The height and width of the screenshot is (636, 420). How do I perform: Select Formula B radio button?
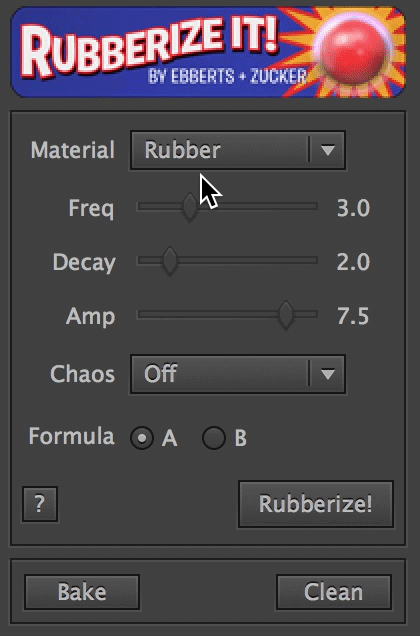(214, 438)
